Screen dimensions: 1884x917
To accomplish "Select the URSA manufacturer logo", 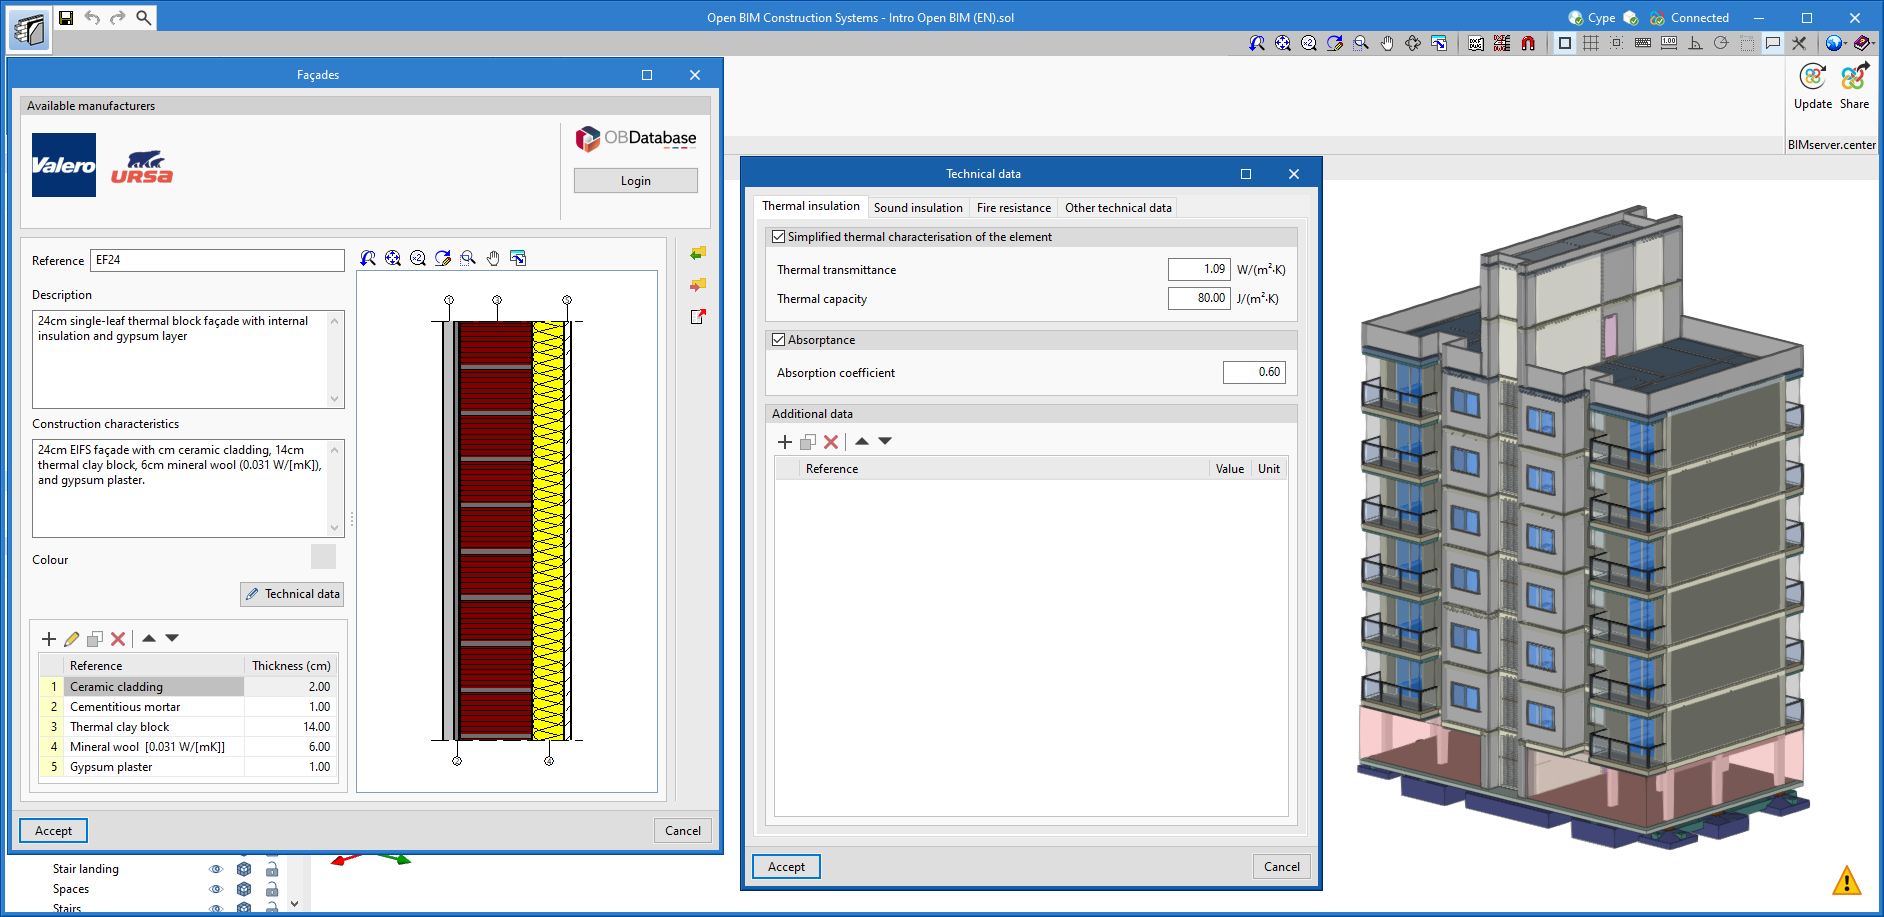I will pyautogui.click(x=141, y=166).
